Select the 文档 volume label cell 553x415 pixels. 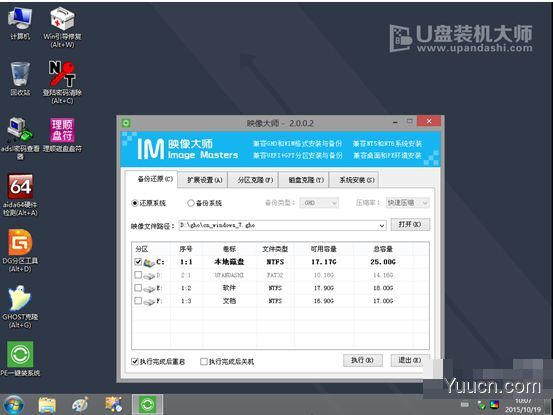229,301
